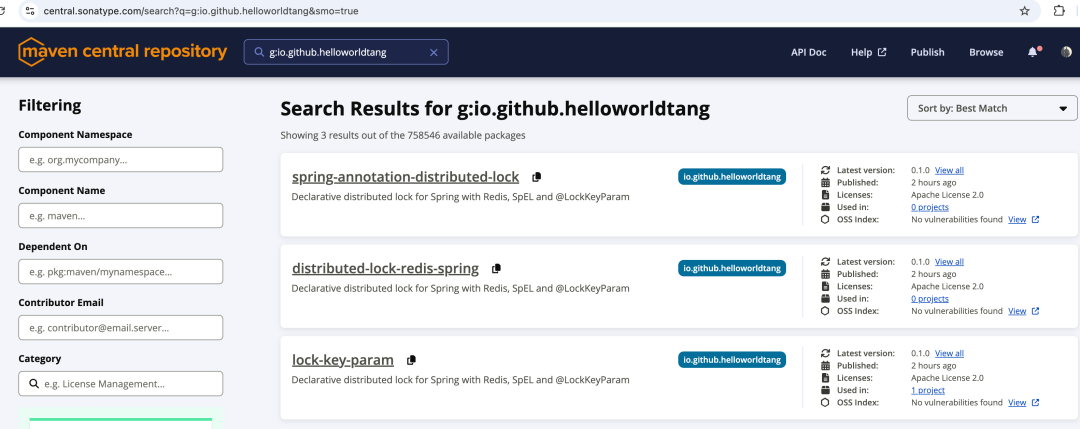The width and height of the screenshot is (1080, 429).
Task: View OSS Index for spring-annotation-distributed-lock
Action: (x=1017, y=220)
